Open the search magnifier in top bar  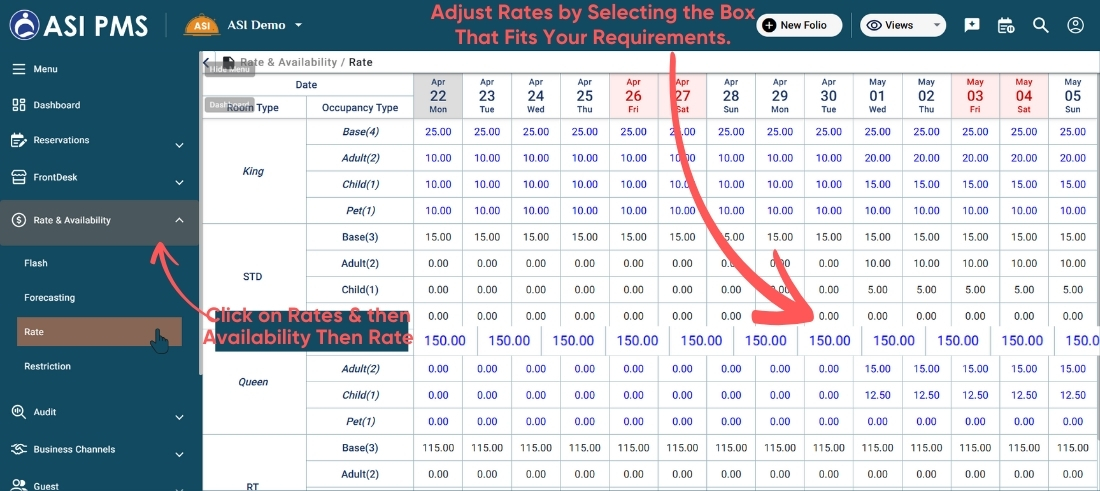click(1040, 25)
